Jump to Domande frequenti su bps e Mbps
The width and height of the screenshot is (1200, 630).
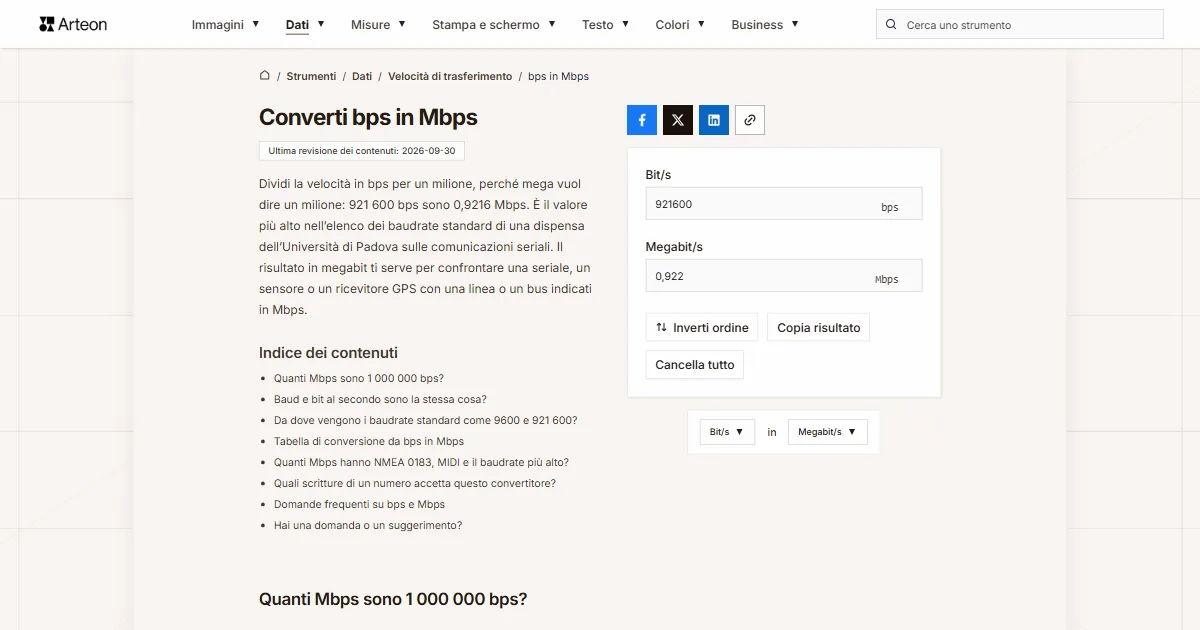360,504
